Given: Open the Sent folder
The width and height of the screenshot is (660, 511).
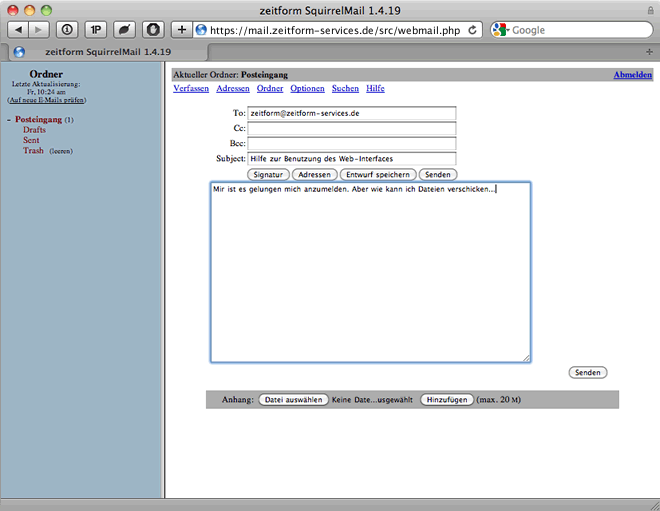Looking at the screenshot, I should (31, 140).
